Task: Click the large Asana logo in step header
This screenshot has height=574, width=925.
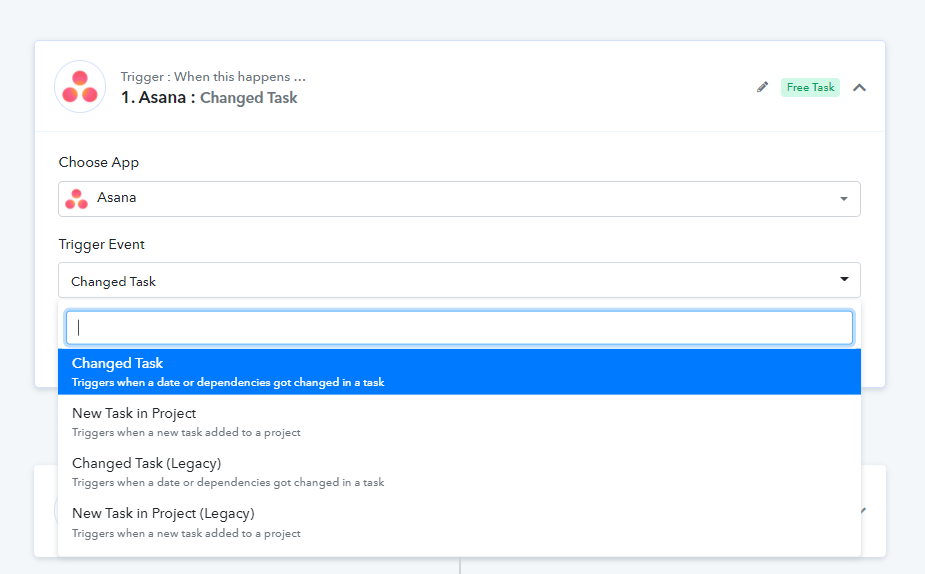Action: click(x=80, y=87)
